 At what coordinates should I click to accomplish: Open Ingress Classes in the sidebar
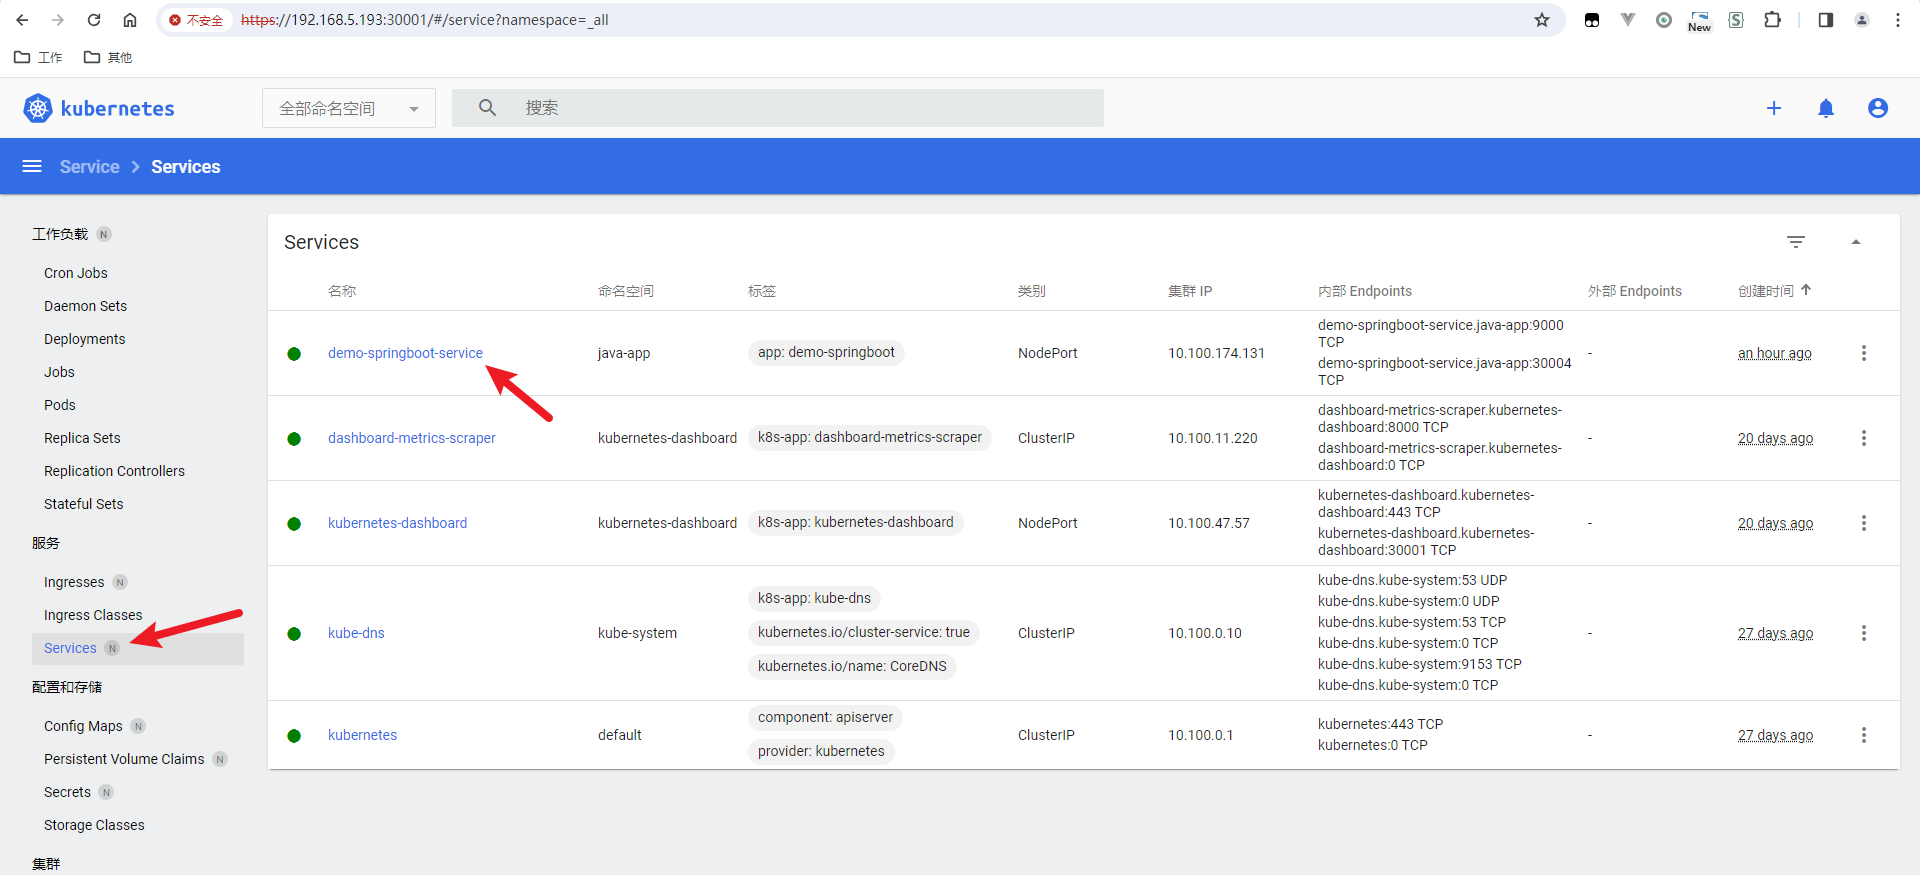pos(93,615)
